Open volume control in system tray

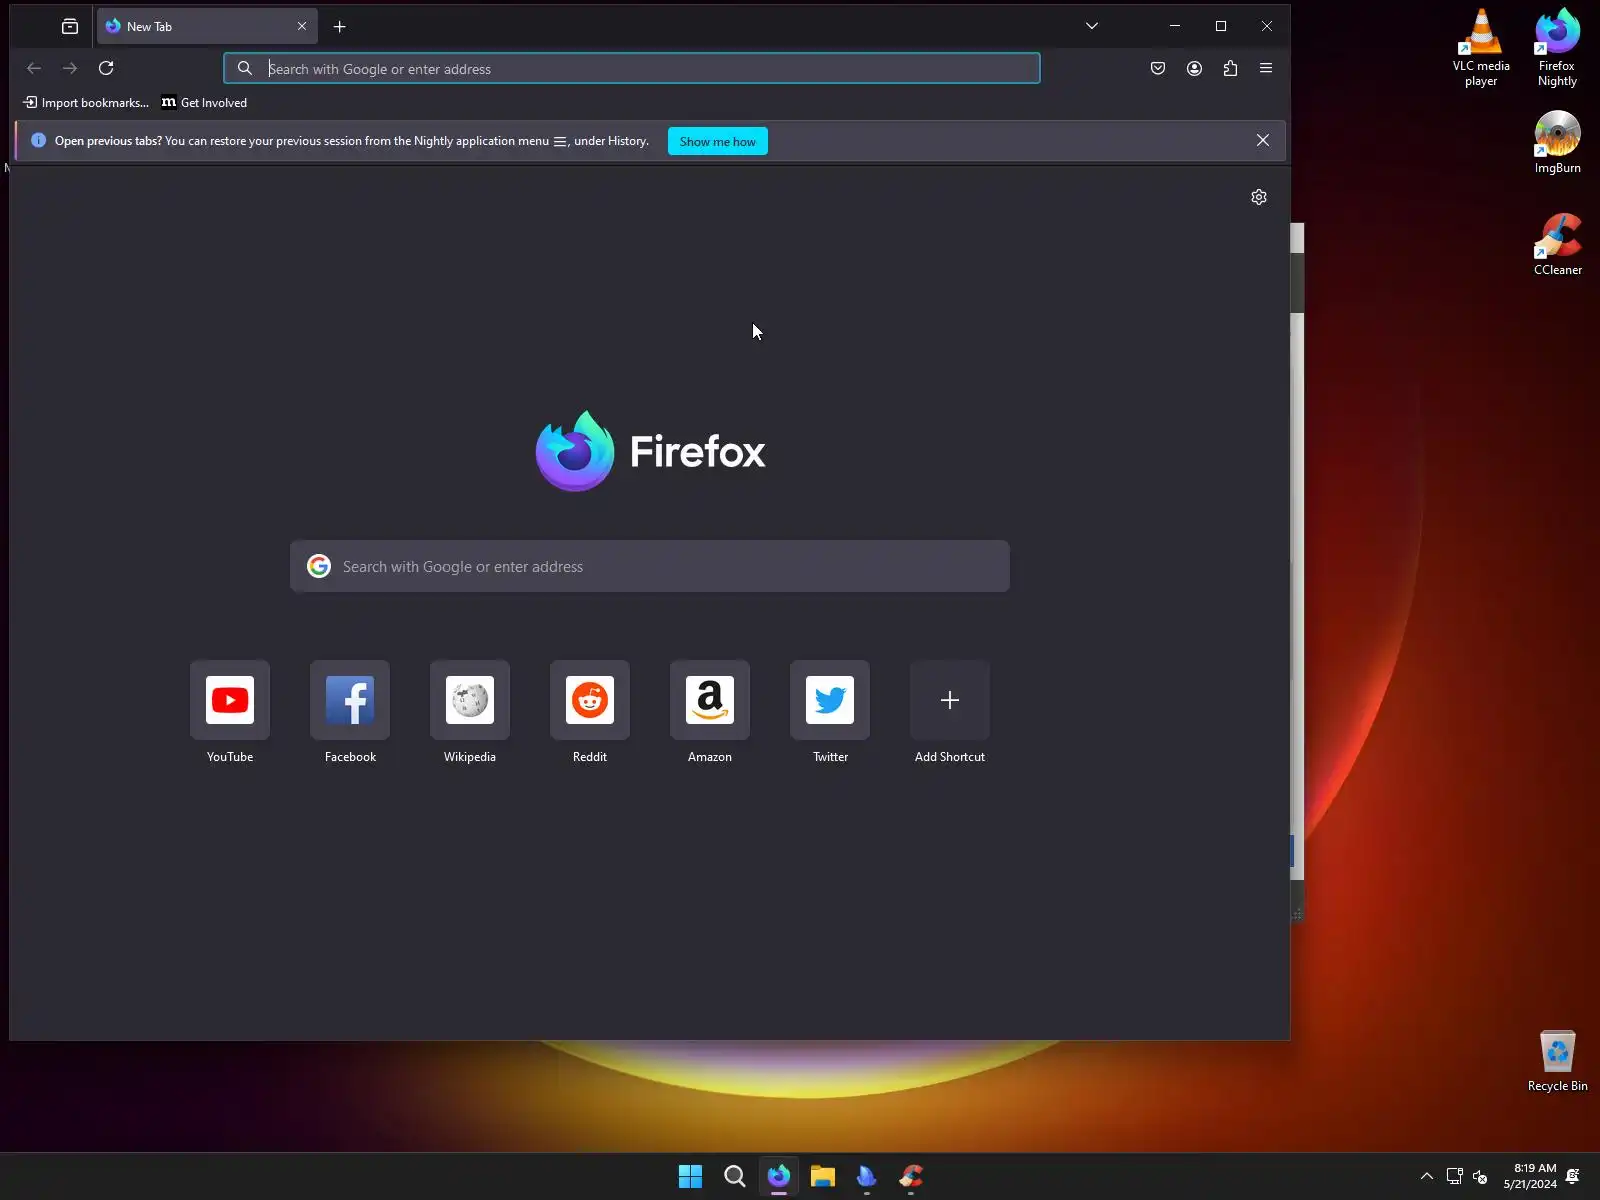click(x=1481, y=1176)
